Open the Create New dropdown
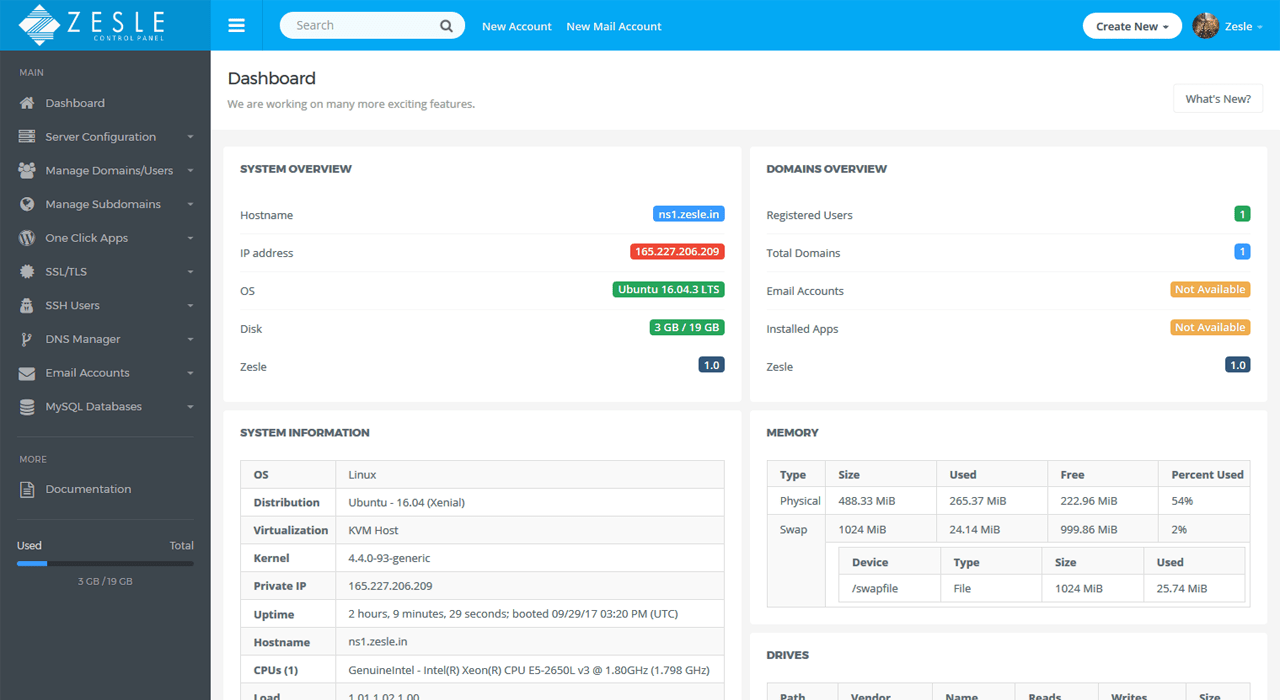This screenshot has height=700, width=1280. (x=1132, y=26)
